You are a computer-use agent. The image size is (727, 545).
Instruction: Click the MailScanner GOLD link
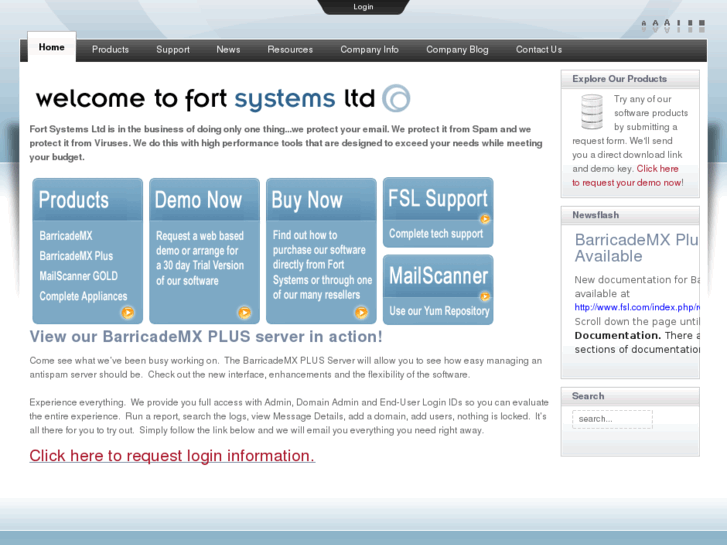pyautogui.click(x=78, y=276)
